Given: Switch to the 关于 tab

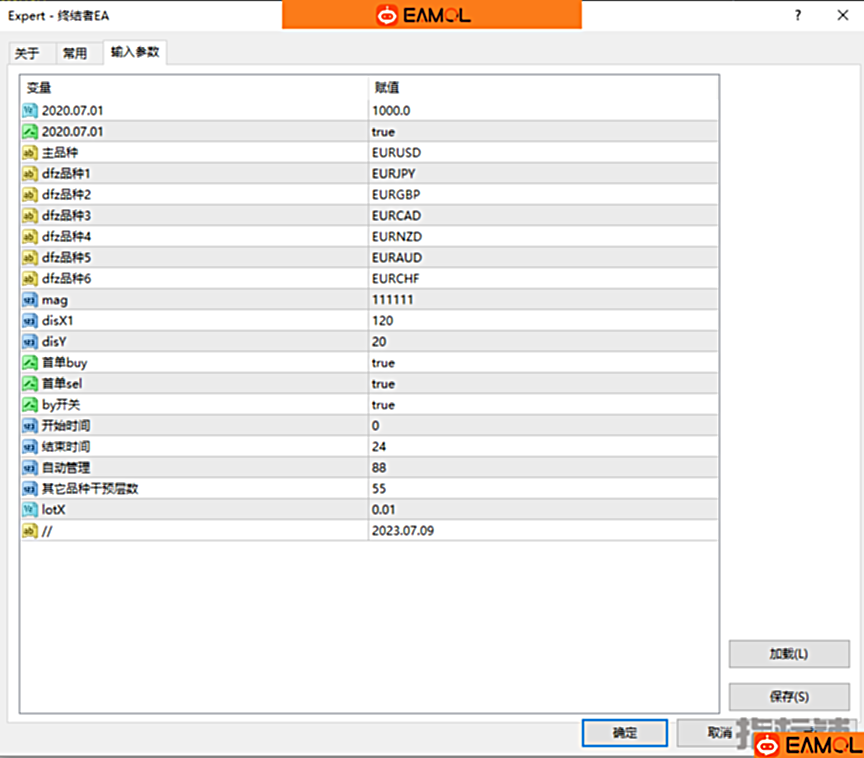Looking at the screenshot, I should coord(28,54).
